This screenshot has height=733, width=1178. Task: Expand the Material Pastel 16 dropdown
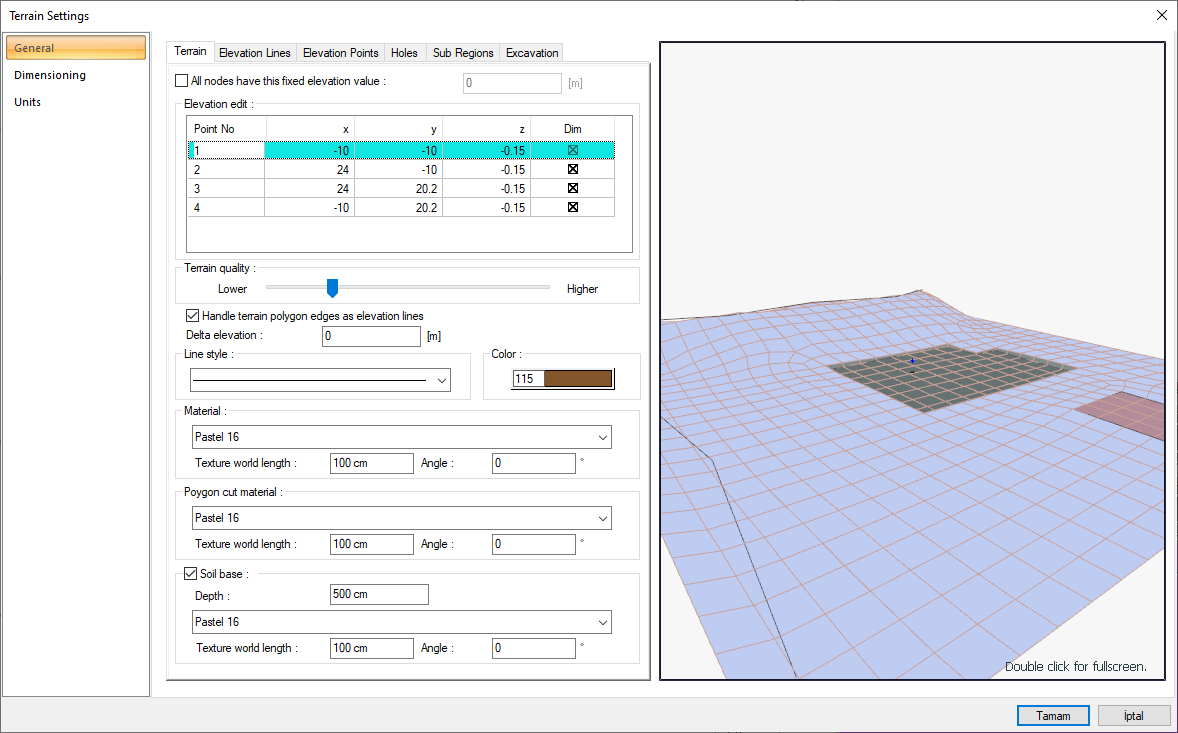point(602,437)
